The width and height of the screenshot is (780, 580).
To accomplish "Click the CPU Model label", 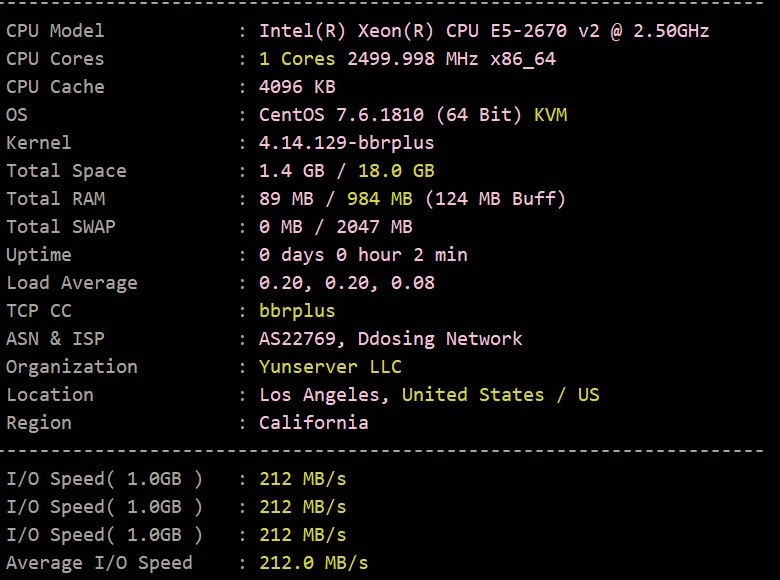I will click(x=55, y=31).
